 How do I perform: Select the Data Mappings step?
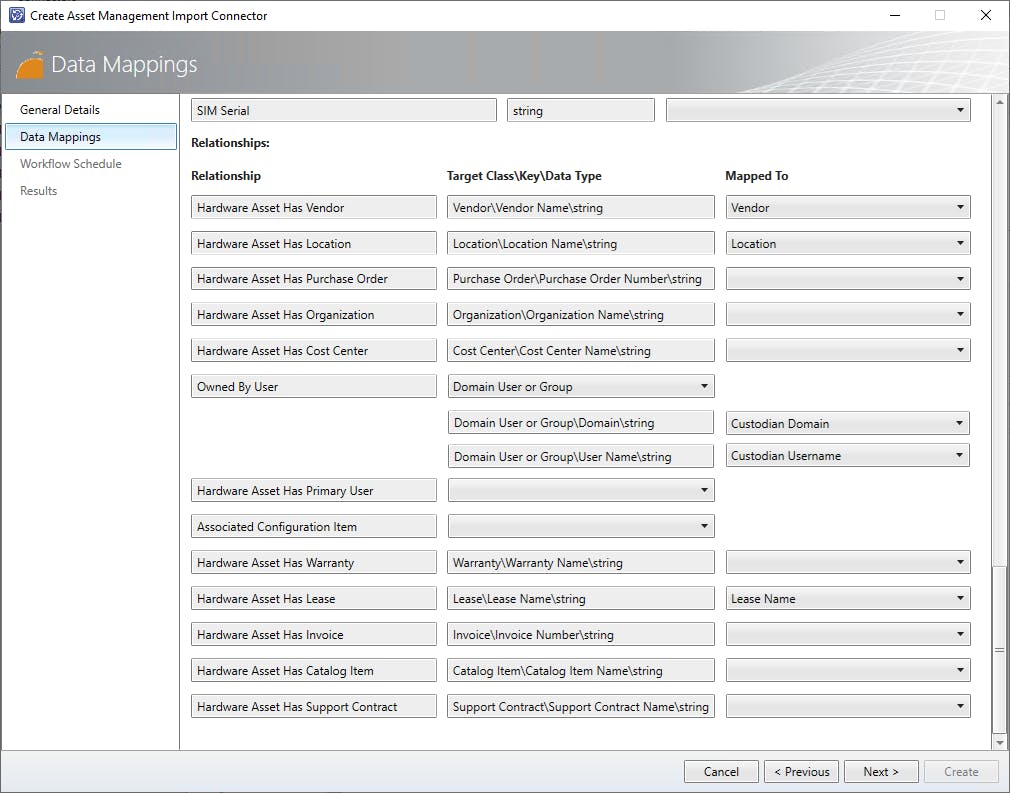pos(60,137)
